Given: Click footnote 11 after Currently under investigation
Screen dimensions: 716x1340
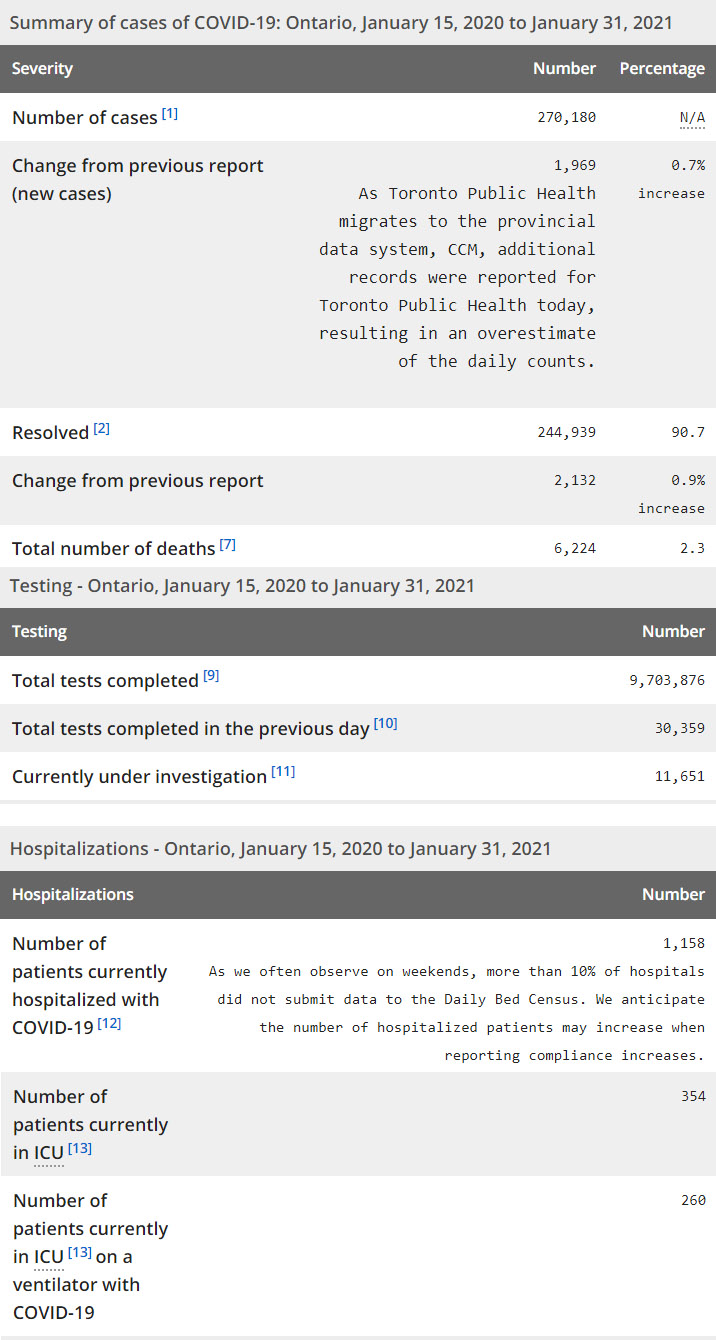Looking at the screenshot, I should pyautogui.click(x=283, y=772).
